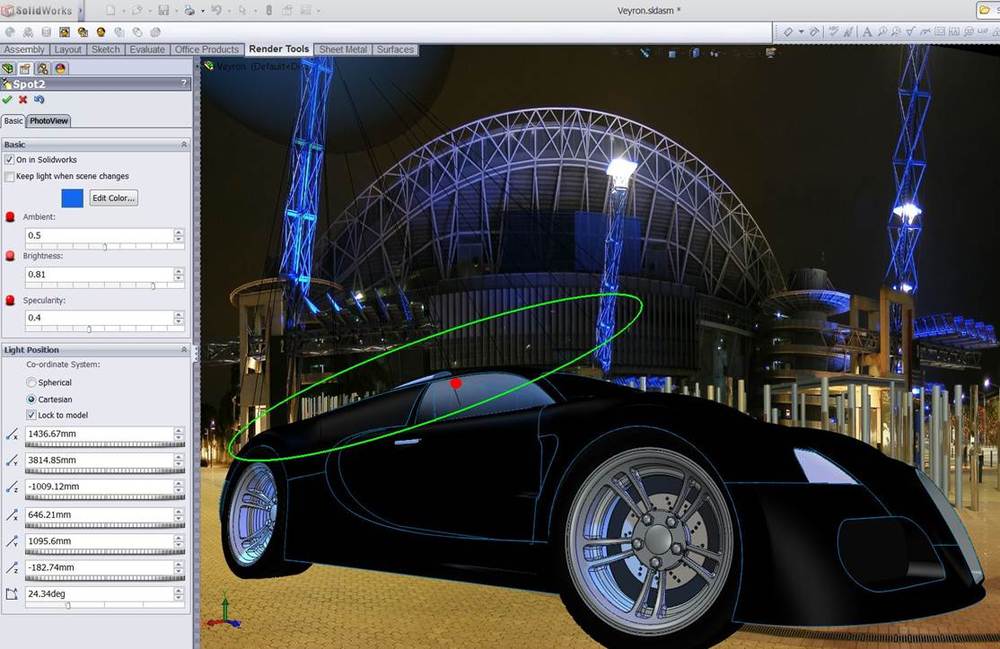Screen dimensions: 1000x649
Task: Click the Print icon in the top toolbar
Action: (x=189, y=10)
